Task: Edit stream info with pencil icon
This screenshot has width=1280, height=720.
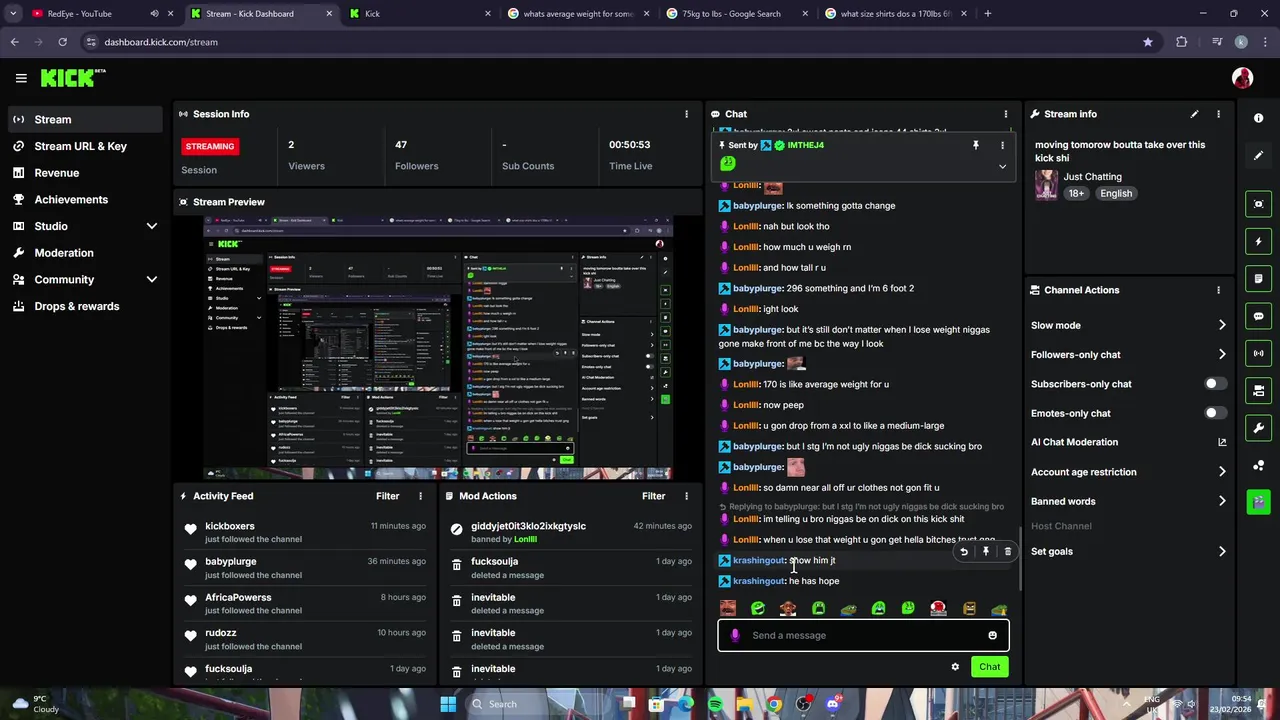Action: click(x=1194, y=114)
